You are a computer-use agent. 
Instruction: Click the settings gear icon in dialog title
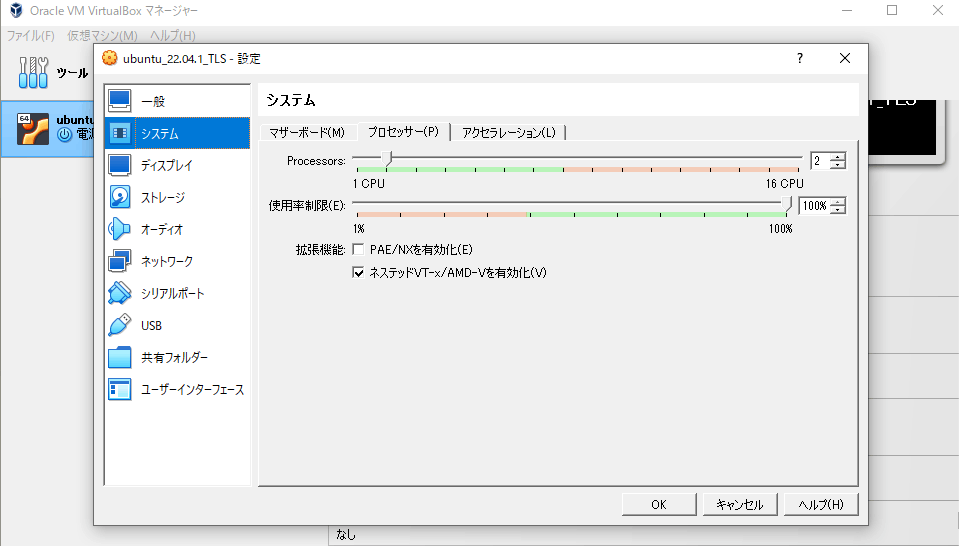click(x=109, y=58)
